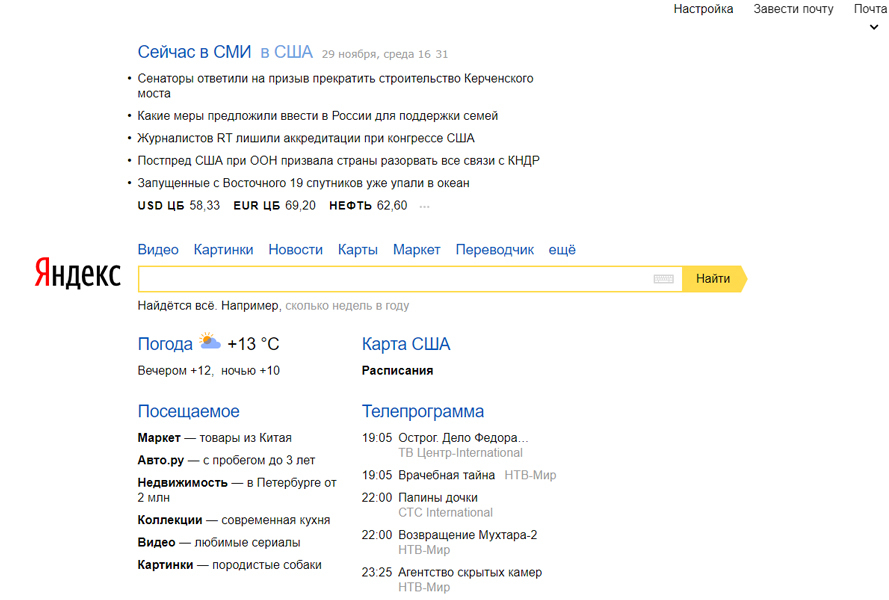Select the Переводчик service tab

(x=494, y=250)
